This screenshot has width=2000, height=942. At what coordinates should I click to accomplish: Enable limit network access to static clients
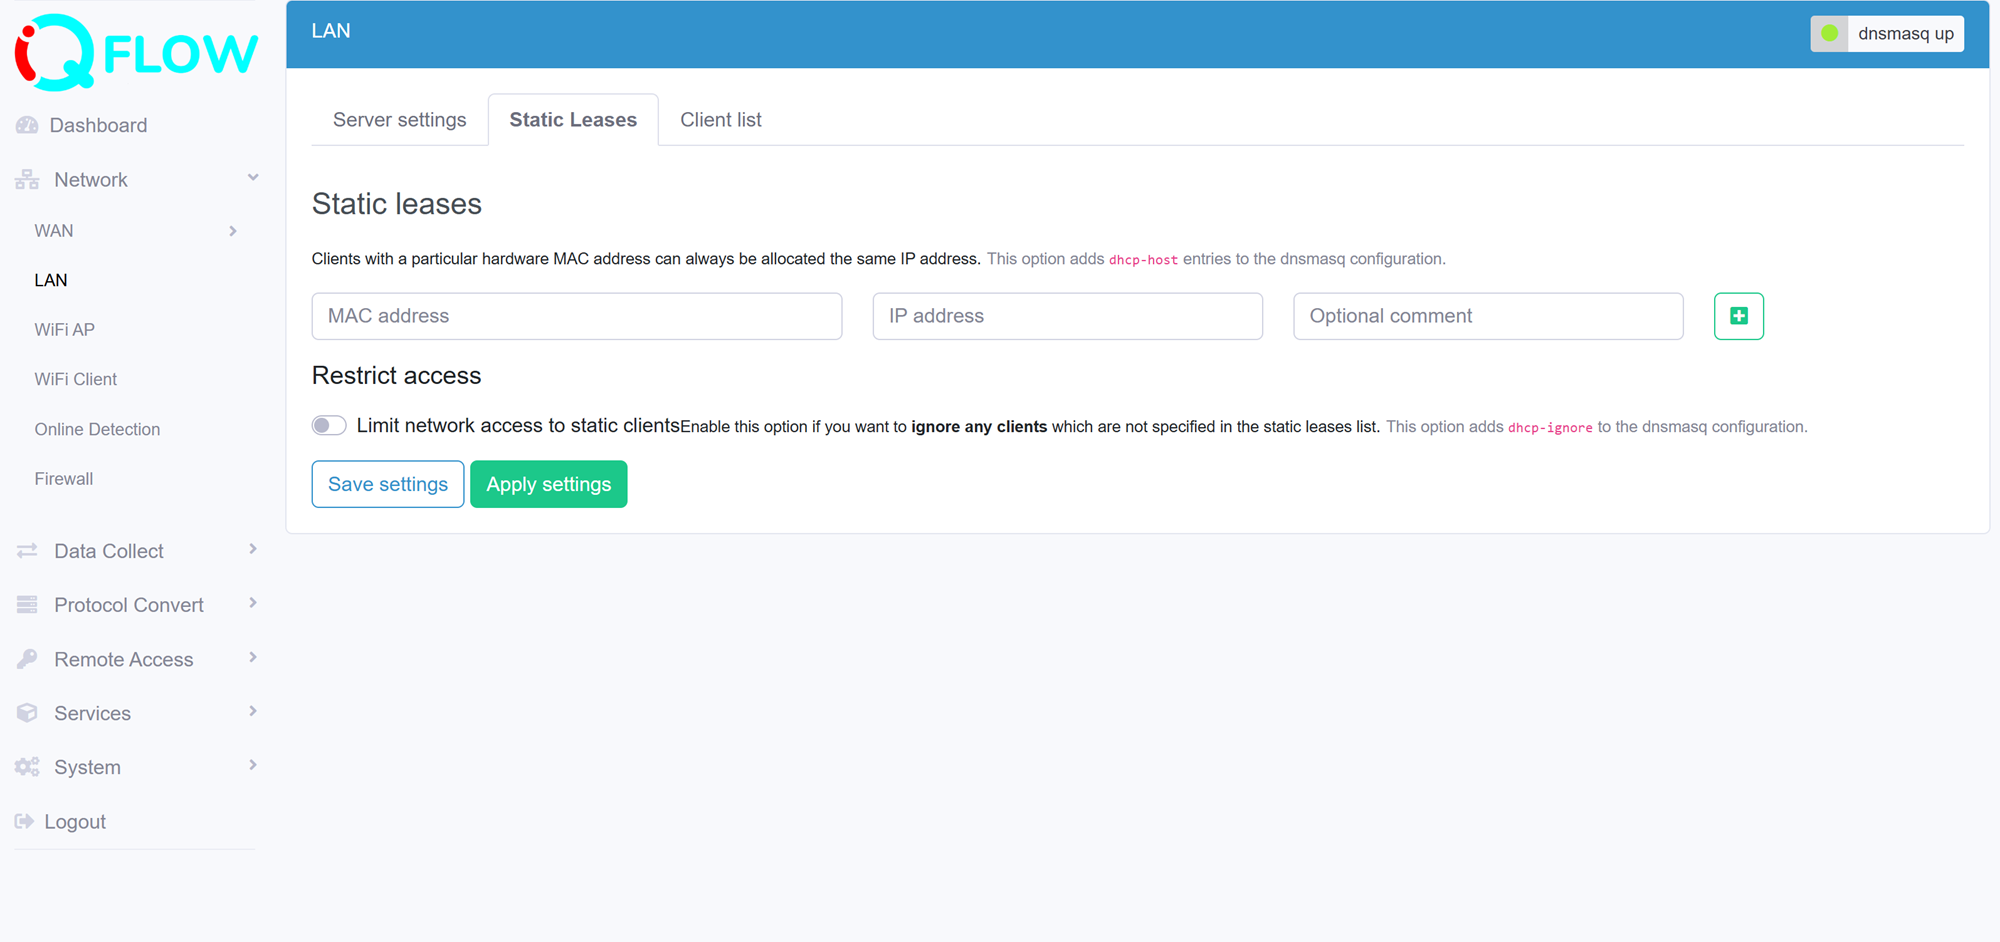(328, 425)
